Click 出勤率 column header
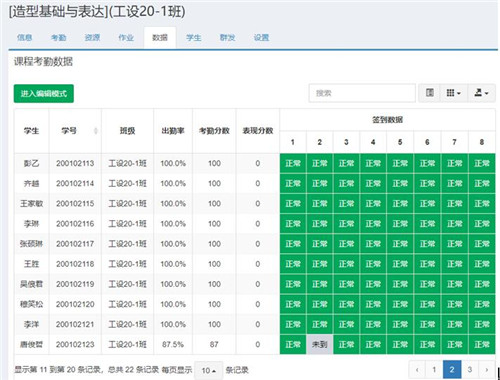Screen dimensions: 500x380 (x=173, y=131)
